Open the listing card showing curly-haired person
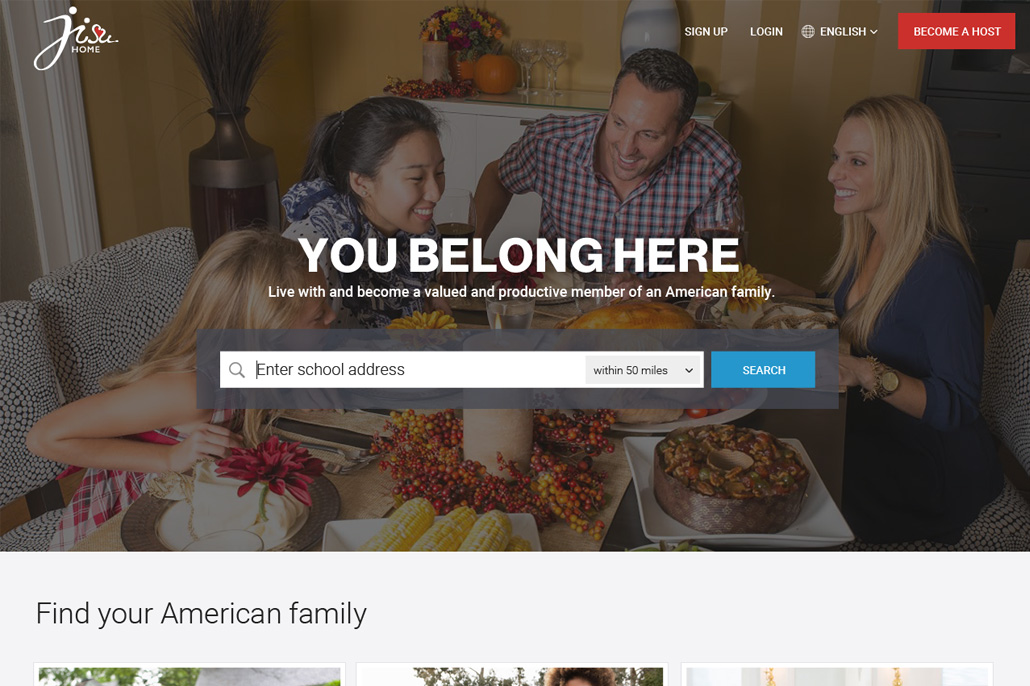 [x=512, y=675]
